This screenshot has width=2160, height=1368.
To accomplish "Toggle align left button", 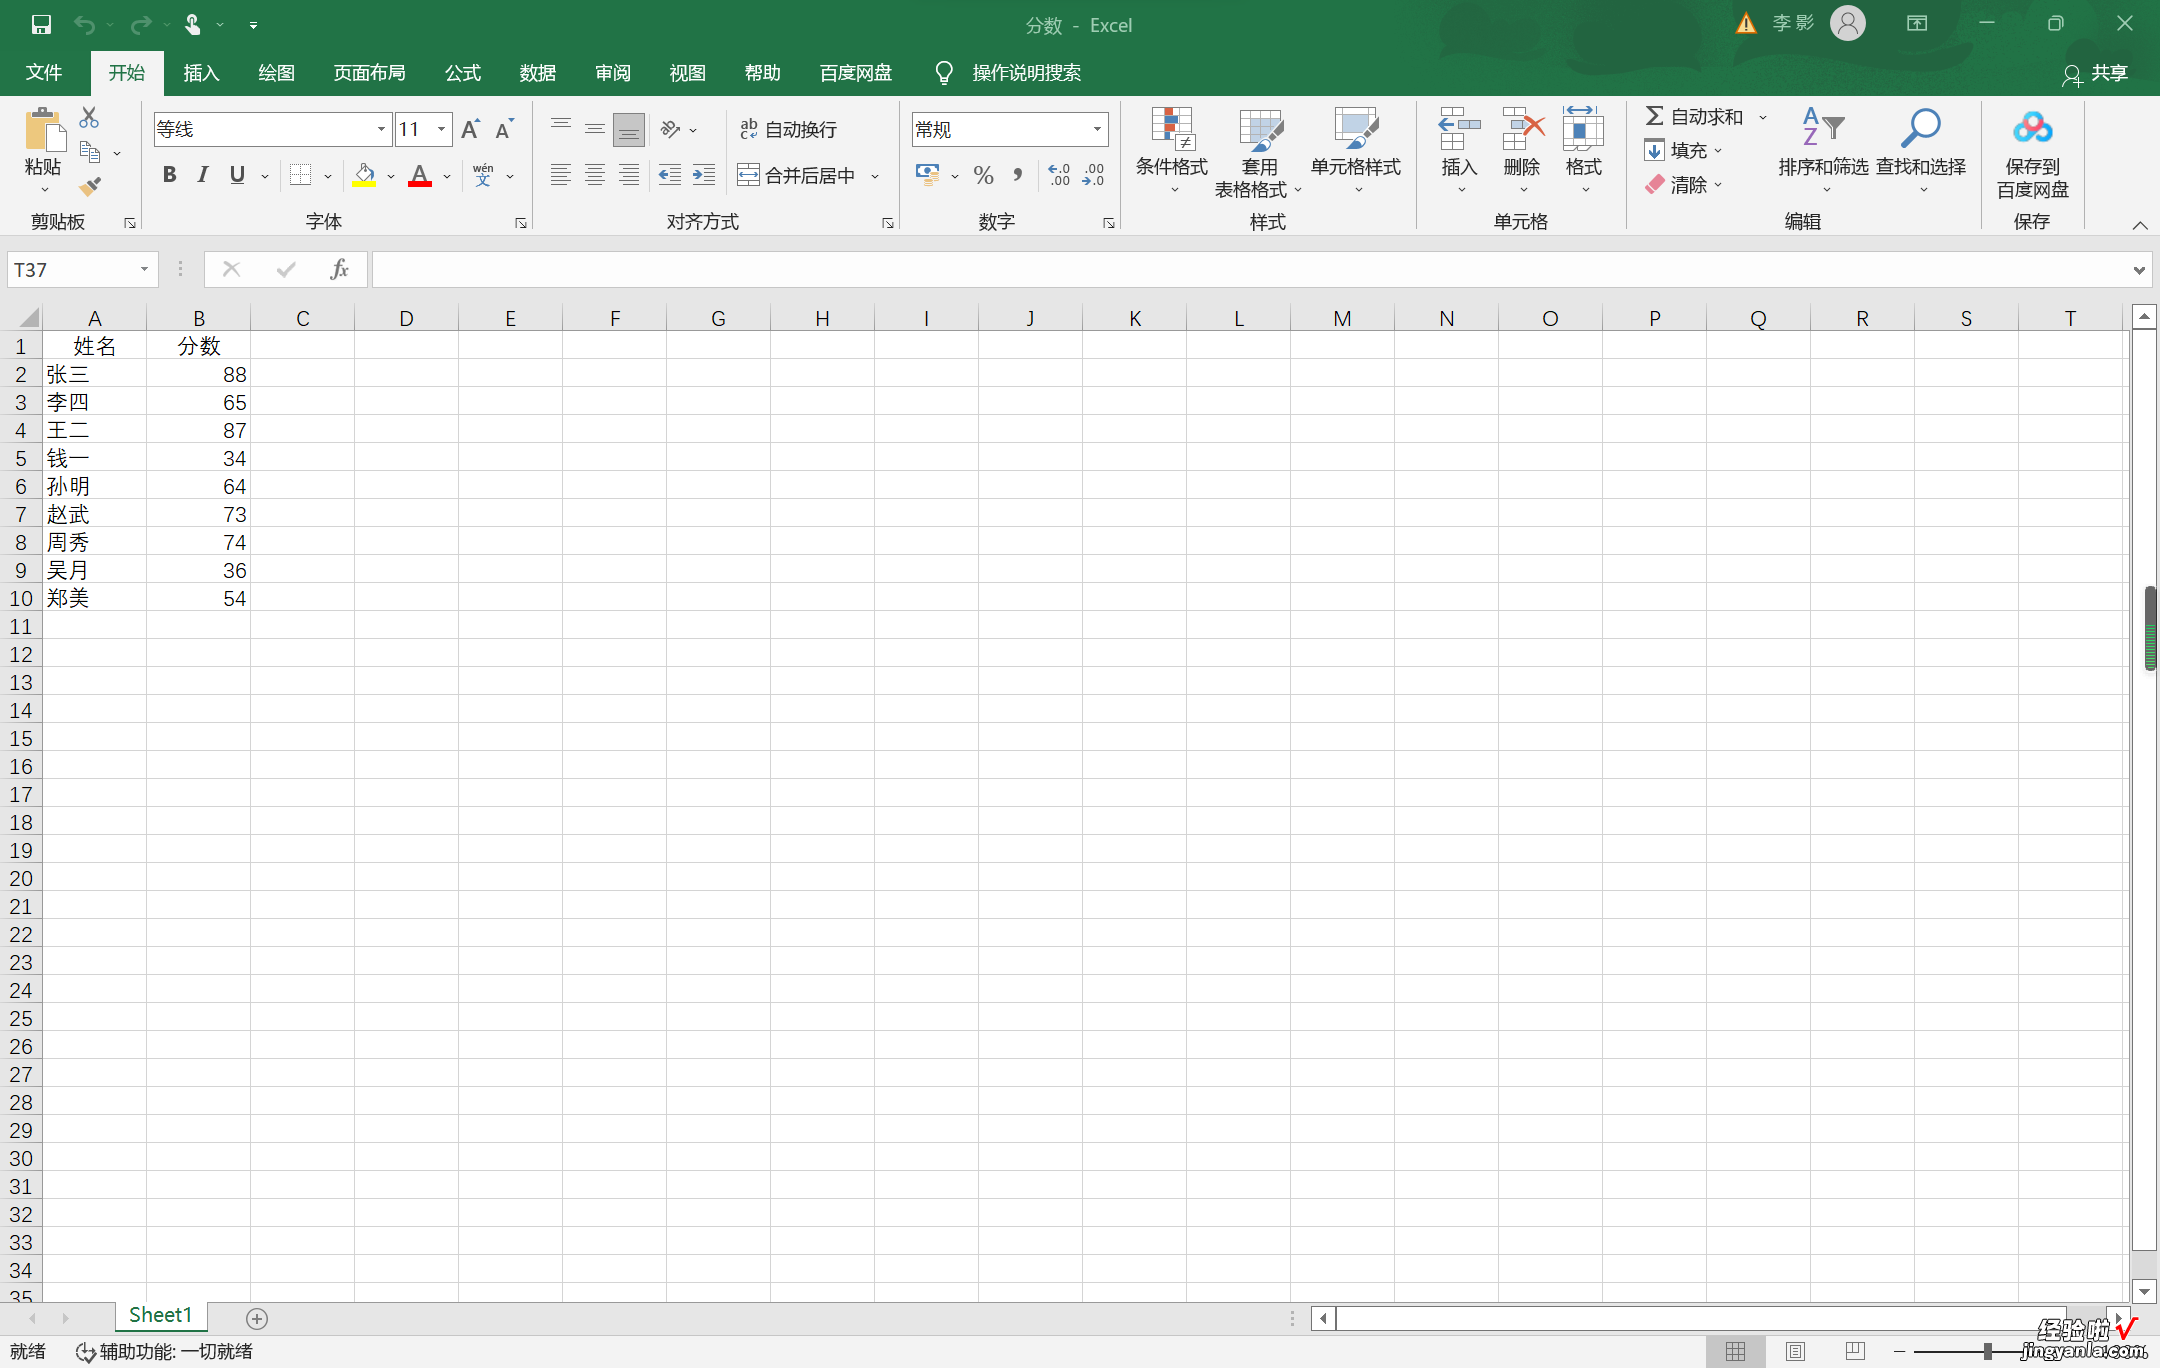I will [x=561, y=175].
